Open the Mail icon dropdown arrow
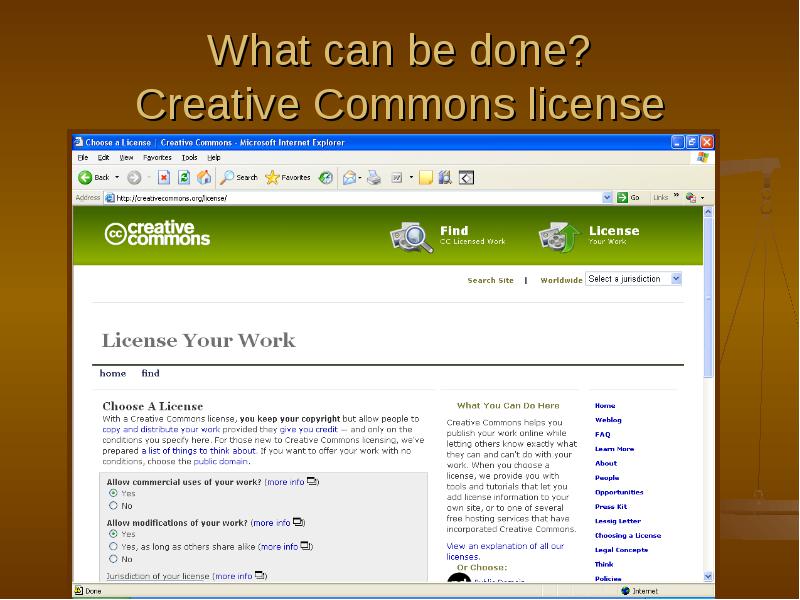The height and width of the screenshot is (600, 800). tap(360, 178)
